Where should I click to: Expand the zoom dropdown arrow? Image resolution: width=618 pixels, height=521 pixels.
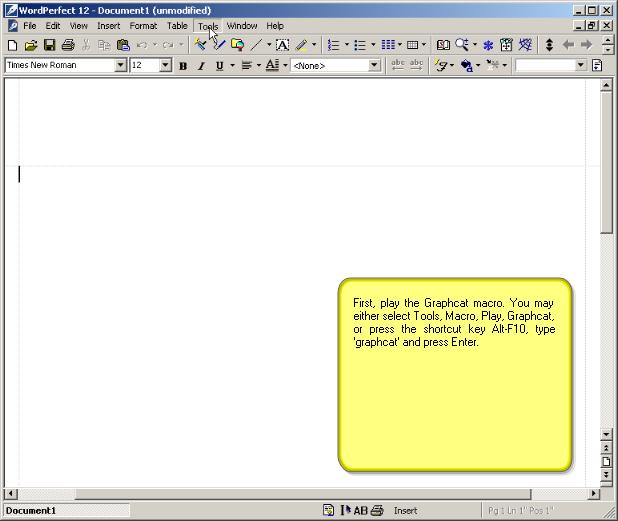coord(475,45)
